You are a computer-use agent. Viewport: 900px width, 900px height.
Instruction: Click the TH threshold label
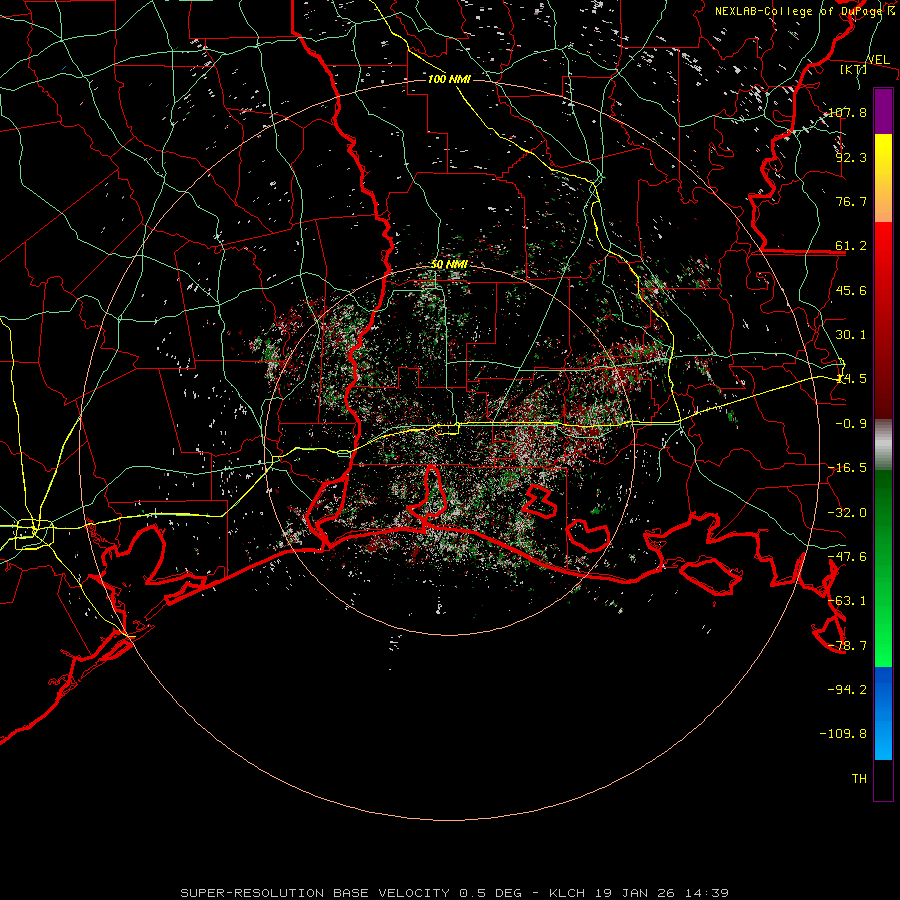859,778
